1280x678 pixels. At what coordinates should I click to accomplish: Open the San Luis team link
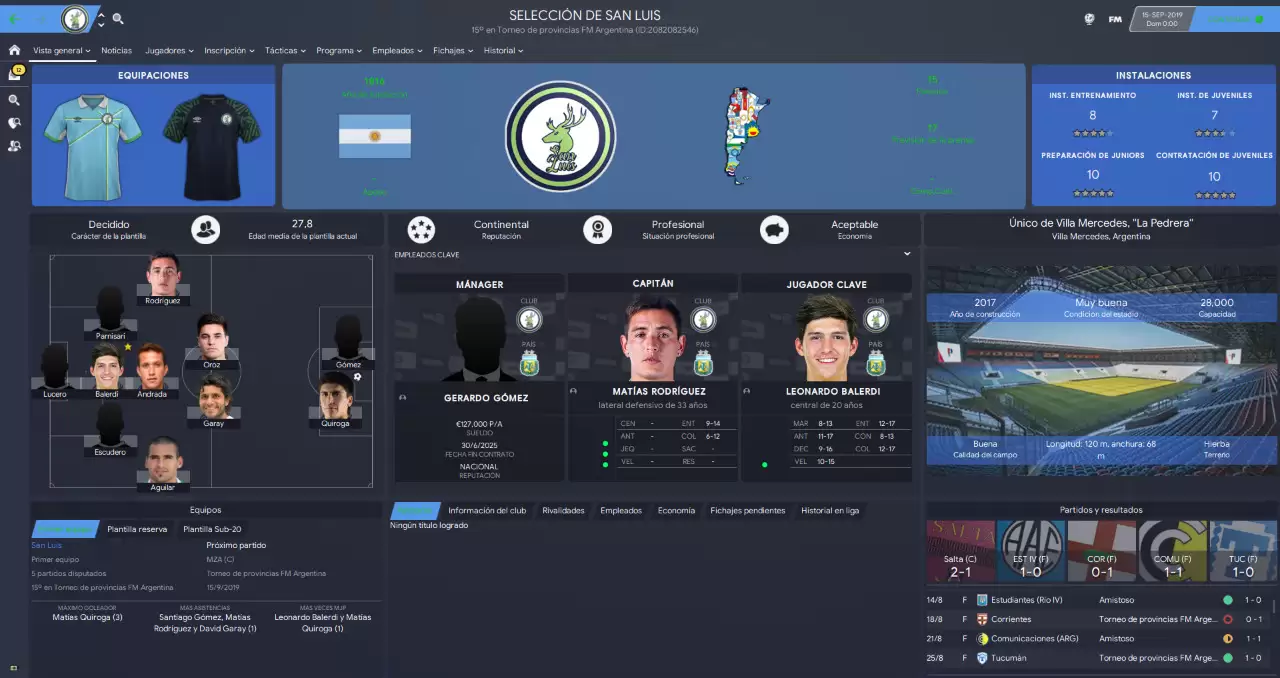[46, 545]
